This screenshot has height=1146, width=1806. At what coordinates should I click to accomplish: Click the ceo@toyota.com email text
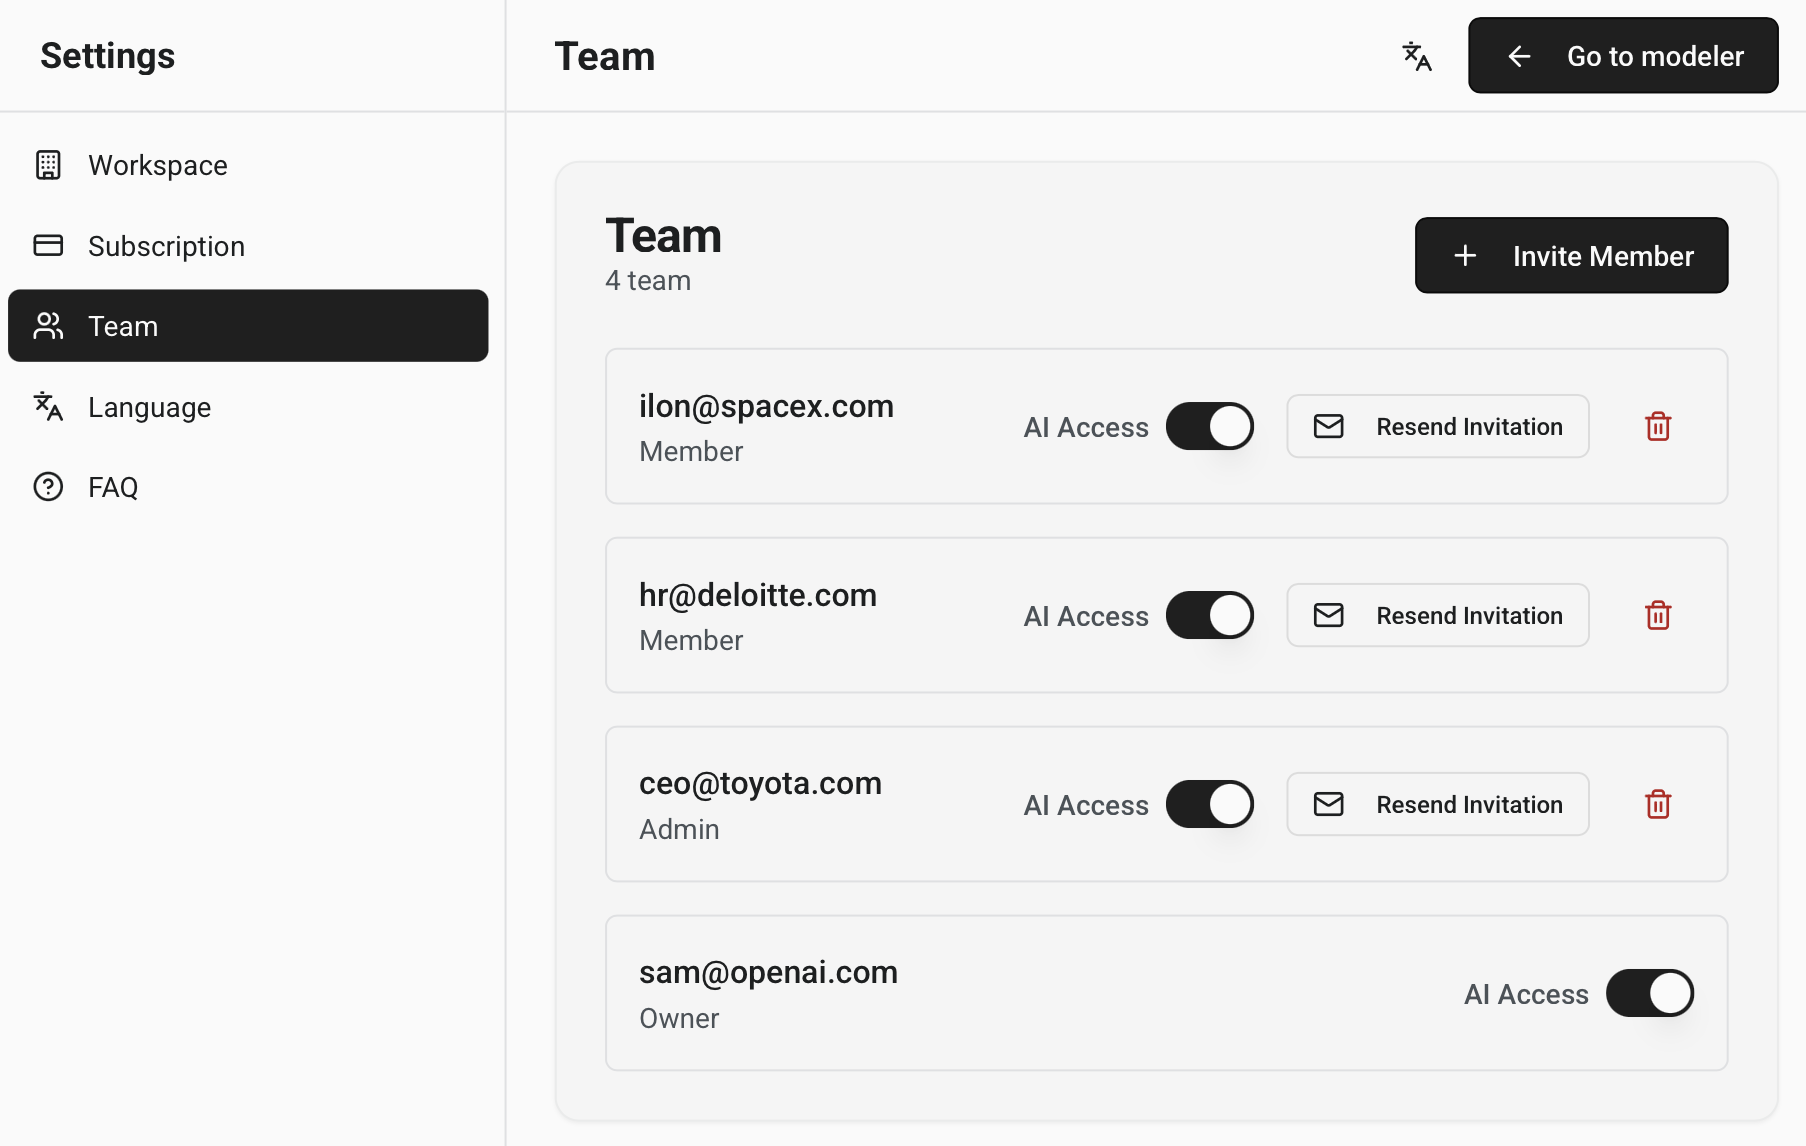(x=760, y=783)
